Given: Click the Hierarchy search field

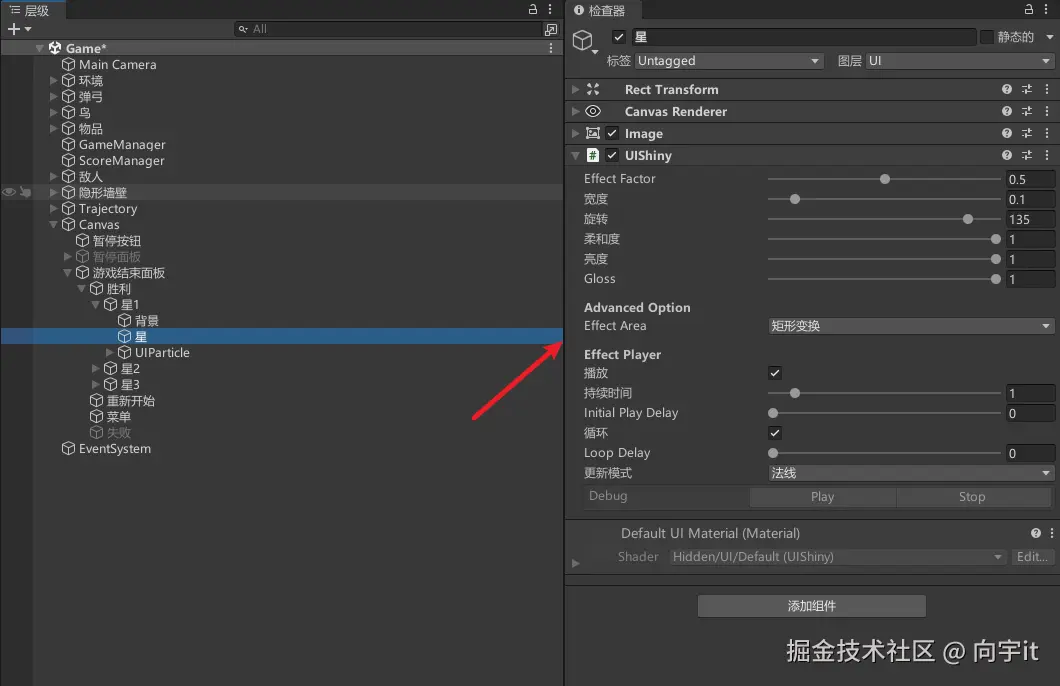Looking at the screenshot, I should (x=389, y=29).
